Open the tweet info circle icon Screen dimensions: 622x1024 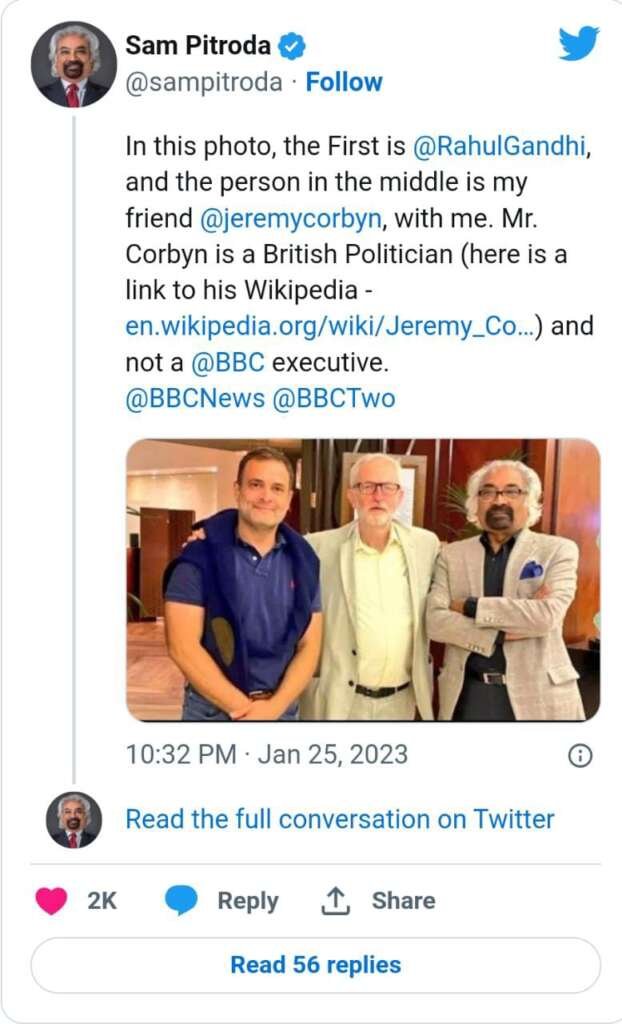(580, 755)
